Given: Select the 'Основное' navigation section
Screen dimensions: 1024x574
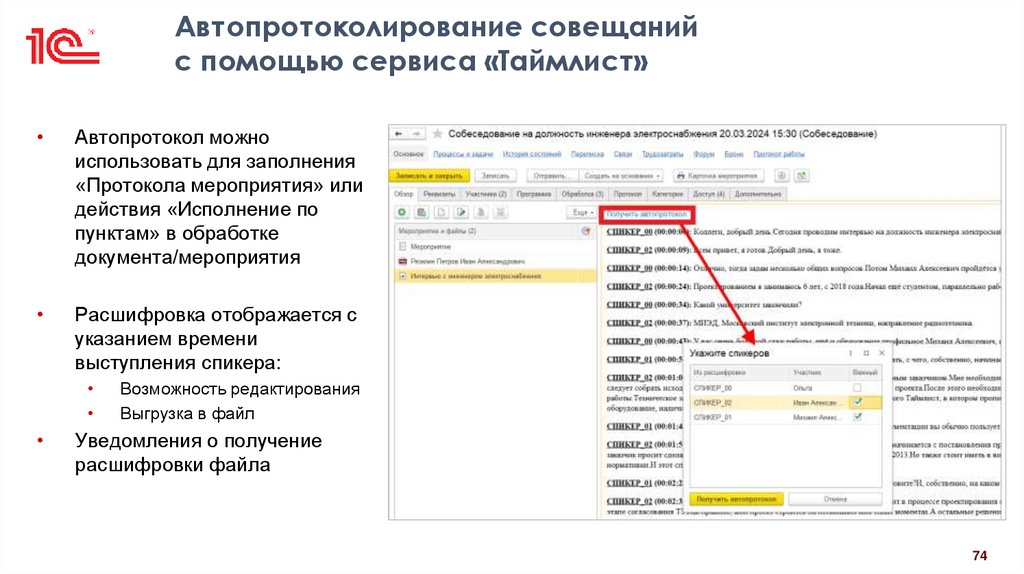Looking at the screenshot, I should click(x=409, y=154).
